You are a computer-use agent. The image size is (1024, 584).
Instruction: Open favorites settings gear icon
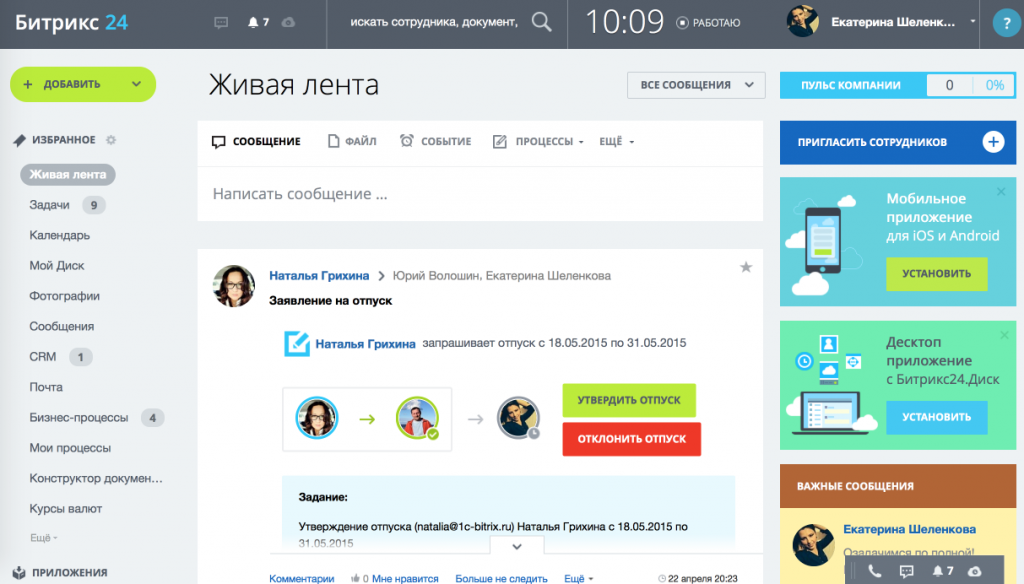[111, 140]
